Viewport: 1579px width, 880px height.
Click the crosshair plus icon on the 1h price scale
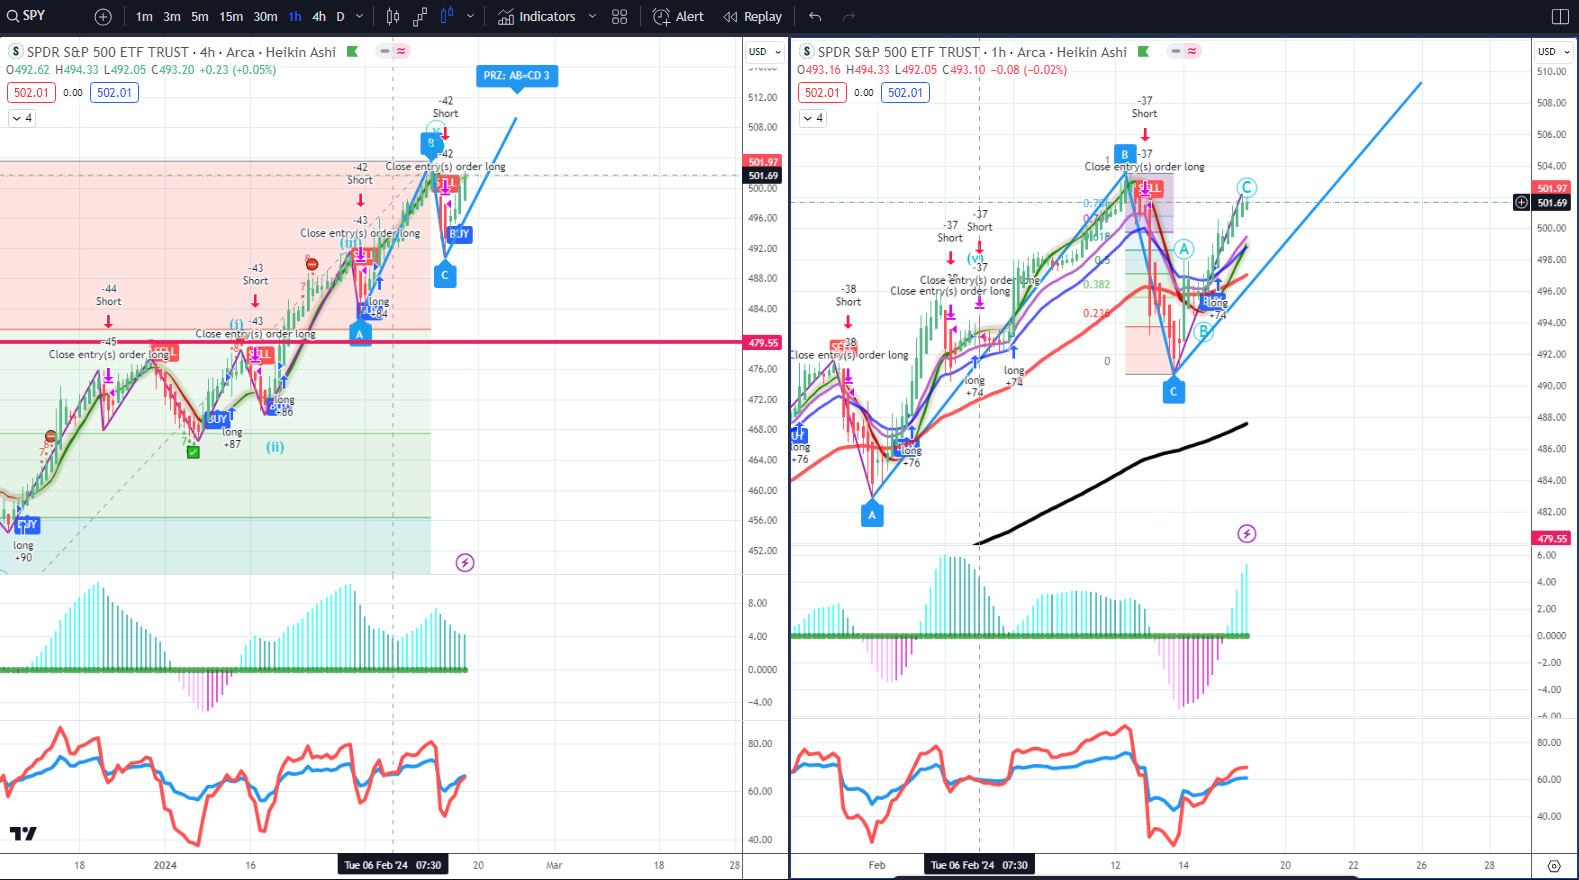(x=1521, y=202)
